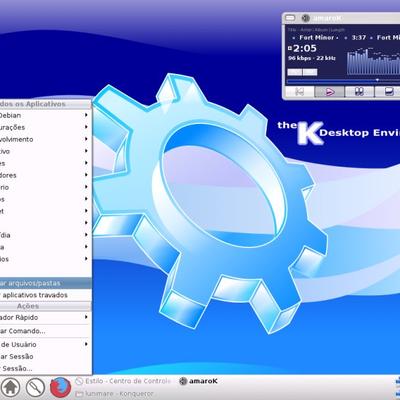Switch to amaroK taskbar entry
400x400 pixels.
pyautogui.click(x=199, y=381)
